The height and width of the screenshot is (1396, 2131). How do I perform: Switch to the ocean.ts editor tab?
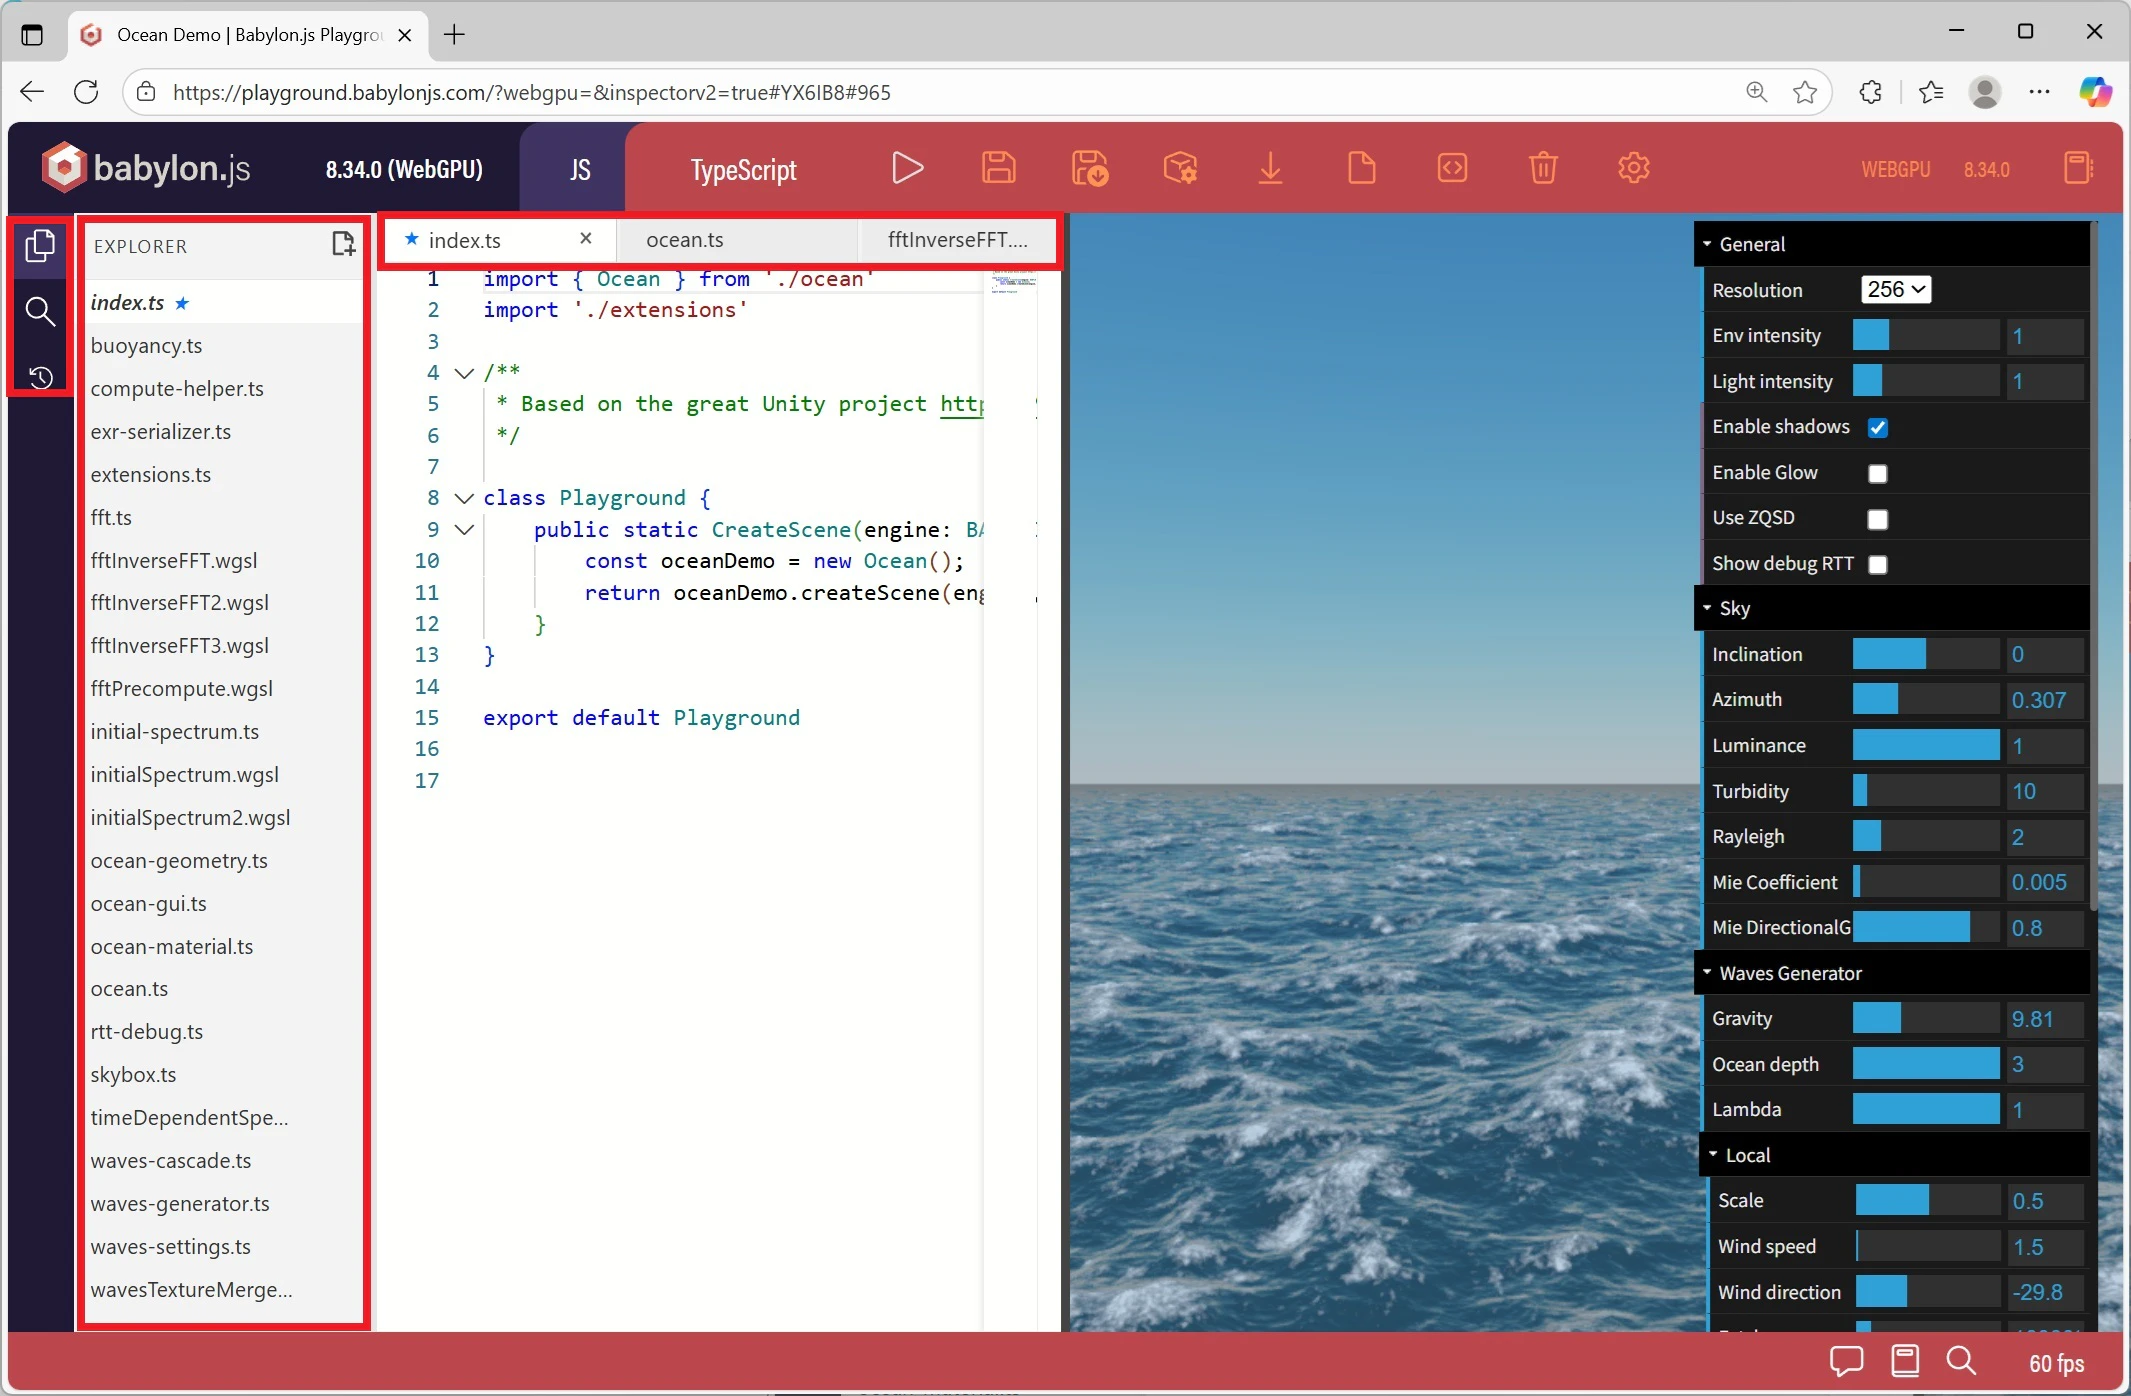click(x=684, y=239)
